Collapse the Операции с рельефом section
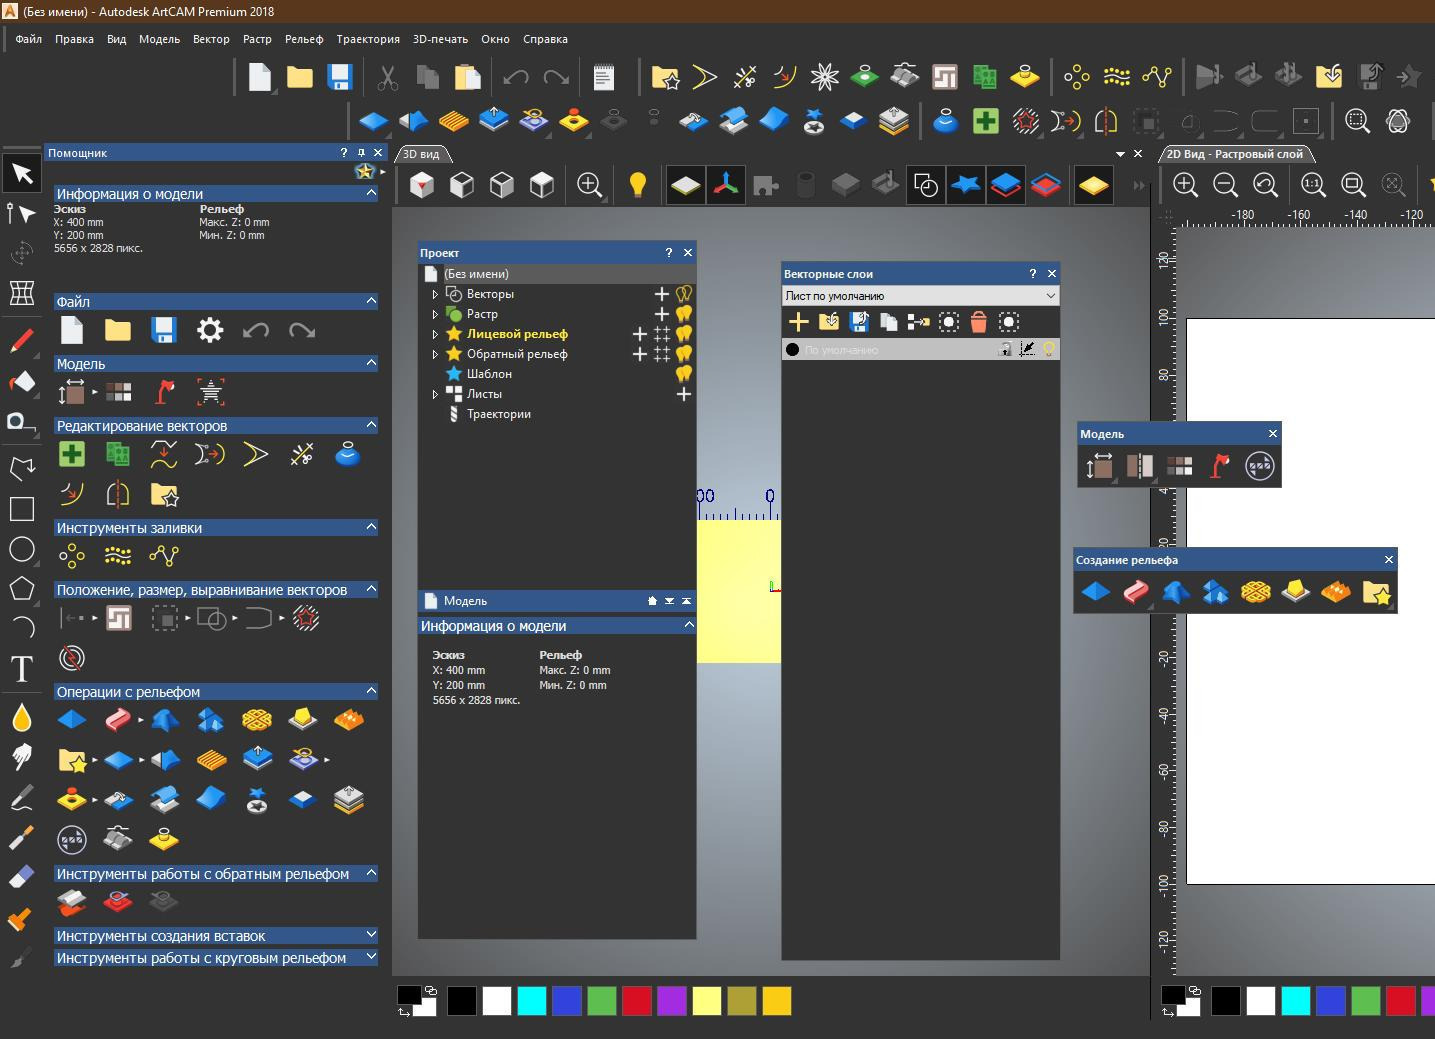Screen dimensions: 1435x1039 coord(371,691)
